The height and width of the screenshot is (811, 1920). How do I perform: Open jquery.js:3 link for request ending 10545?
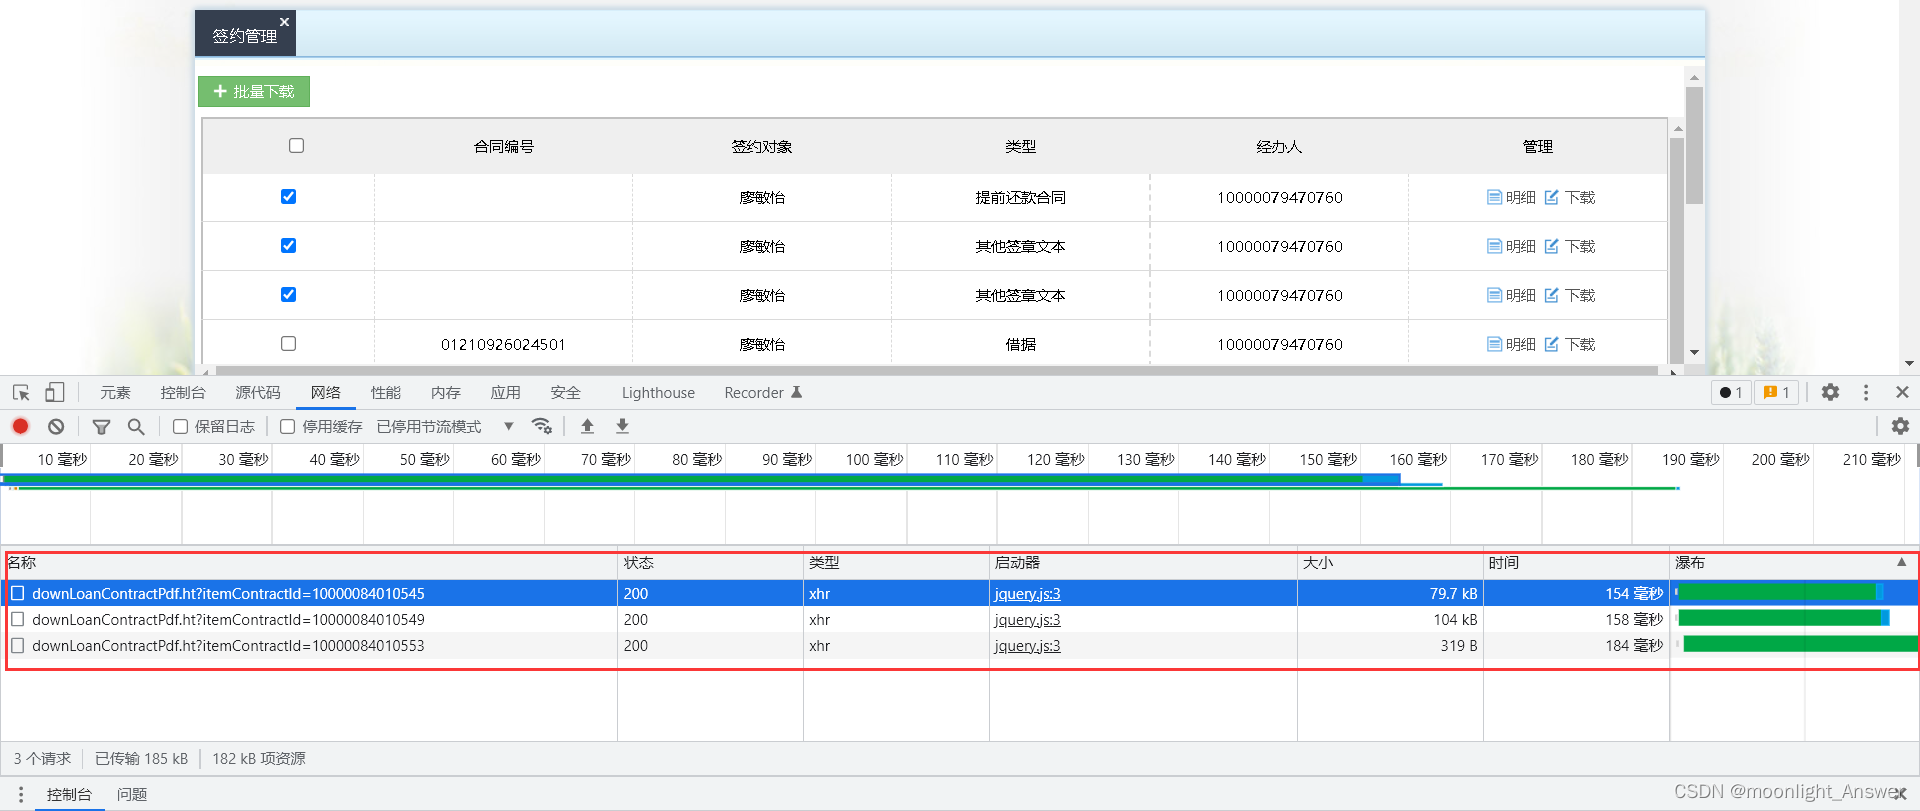[x=1027, y=593]
